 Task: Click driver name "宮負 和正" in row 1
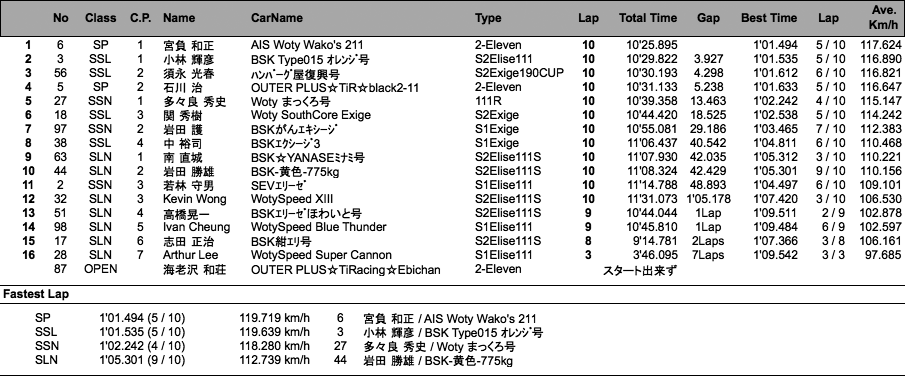[x=189, y=45]
